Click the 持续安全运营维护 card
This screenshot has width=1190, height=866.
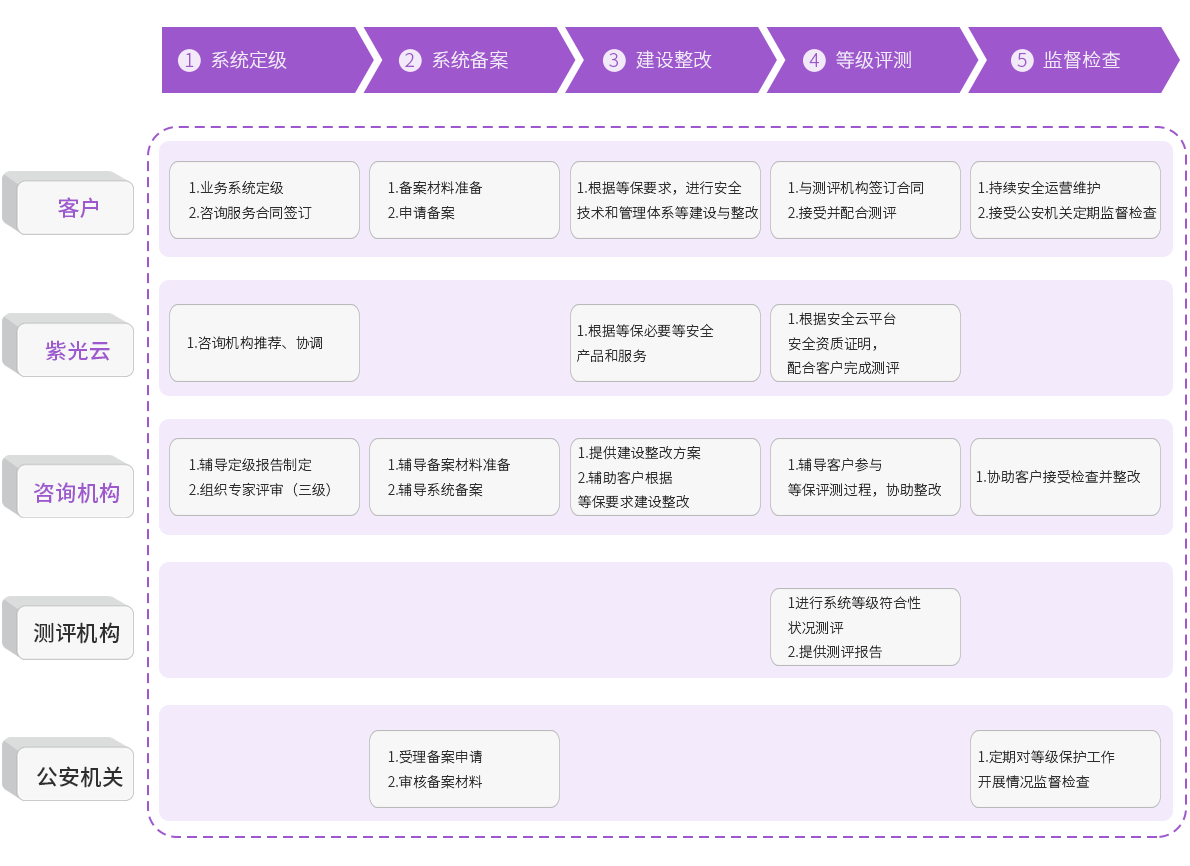click(x=1066, y=200)
